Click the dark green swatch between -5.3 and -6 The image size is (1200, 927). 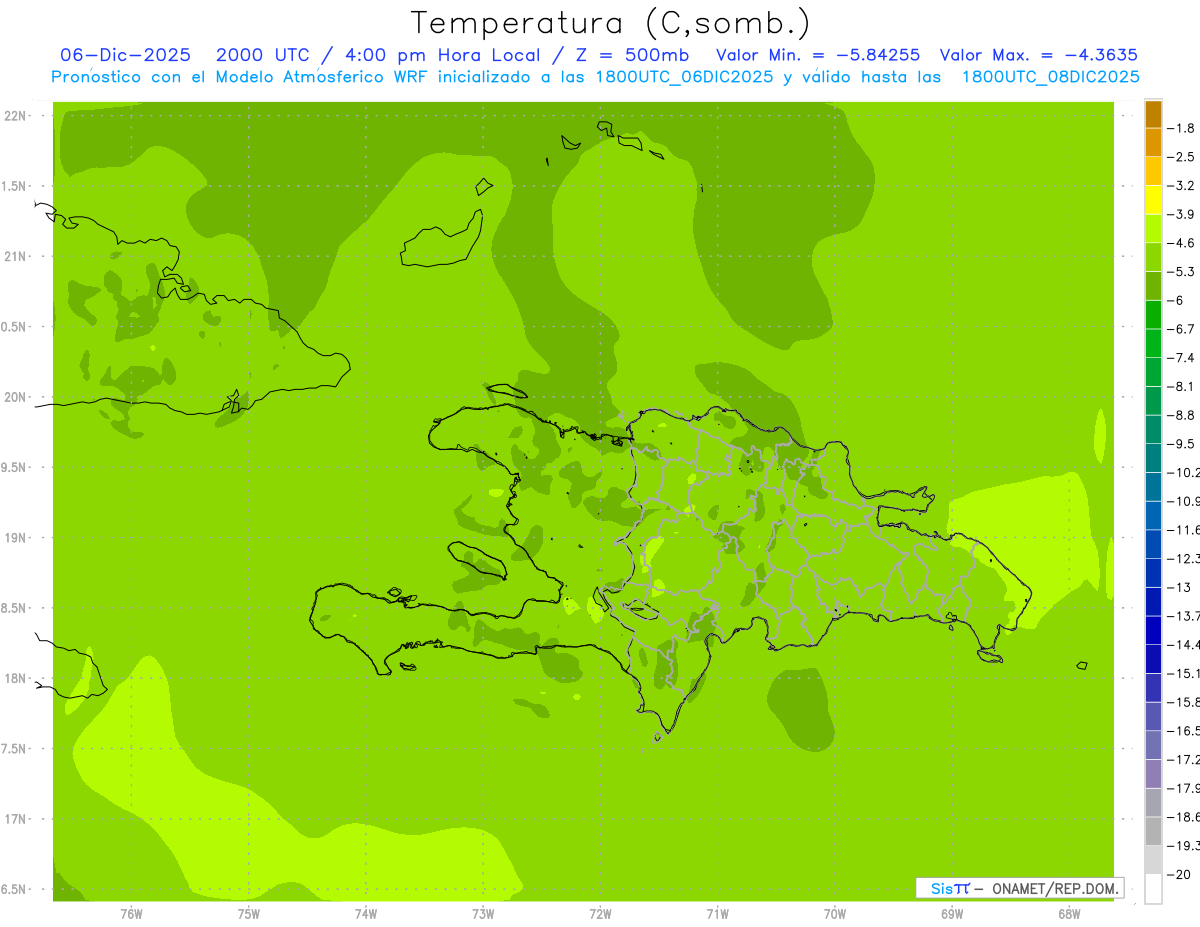pos(1153,286)
